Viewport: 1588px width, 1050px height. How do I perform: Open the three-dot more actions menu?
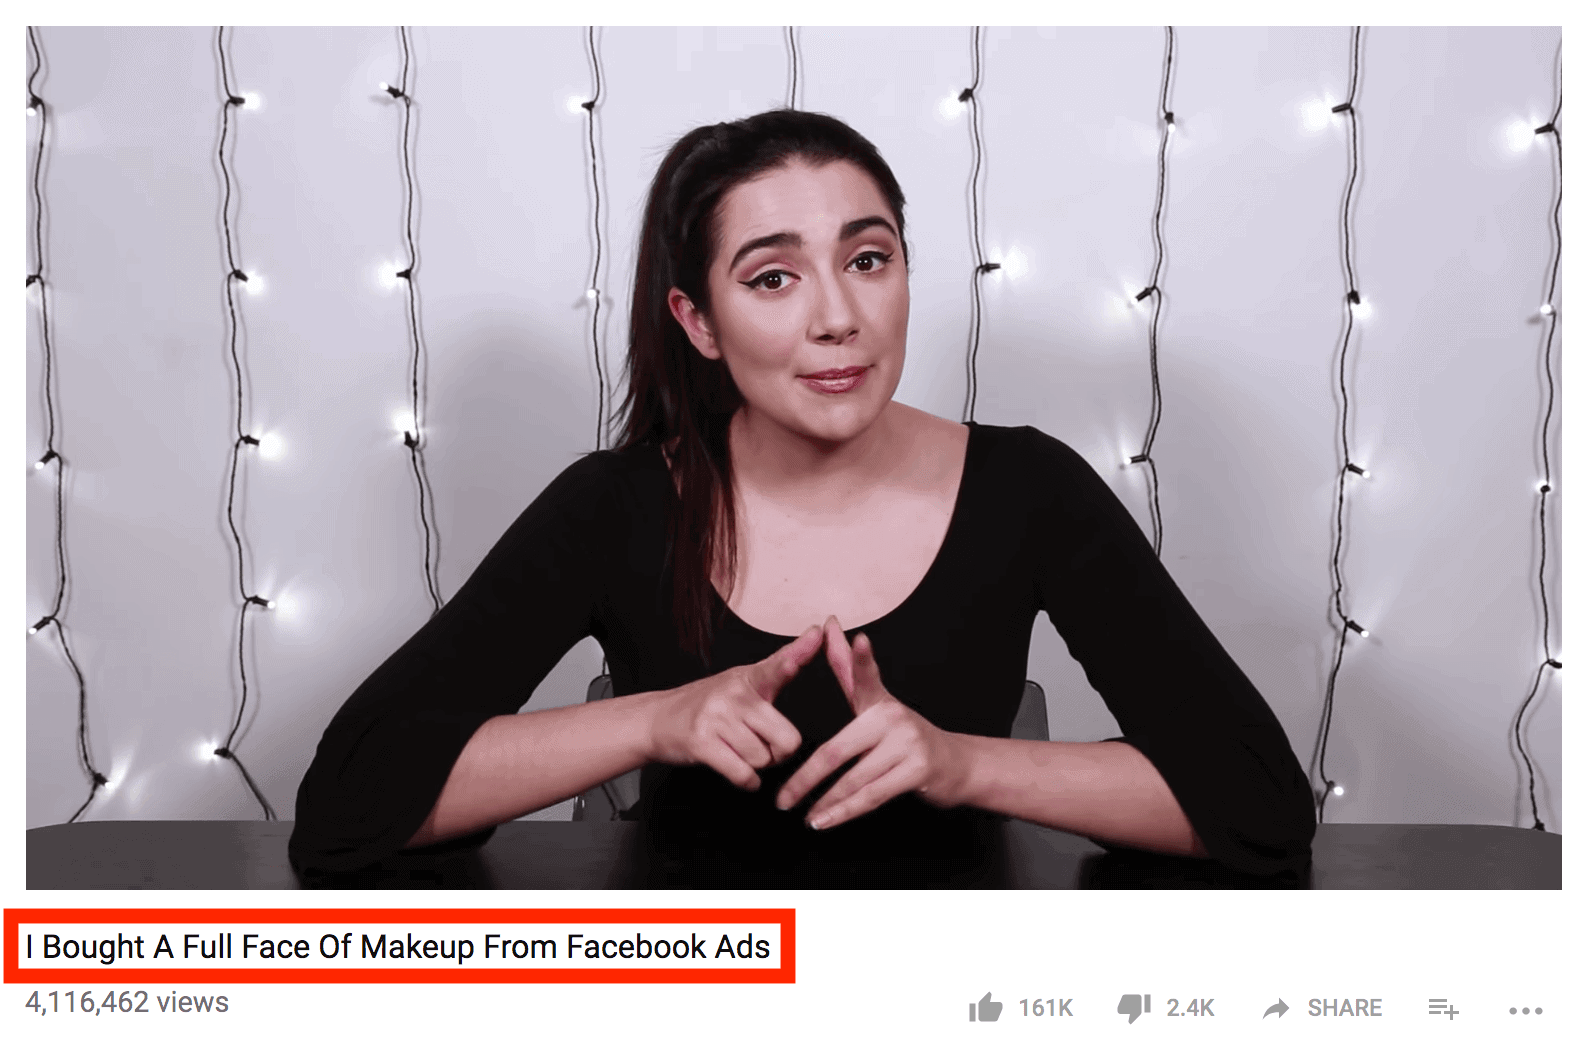[1526, 1011]
